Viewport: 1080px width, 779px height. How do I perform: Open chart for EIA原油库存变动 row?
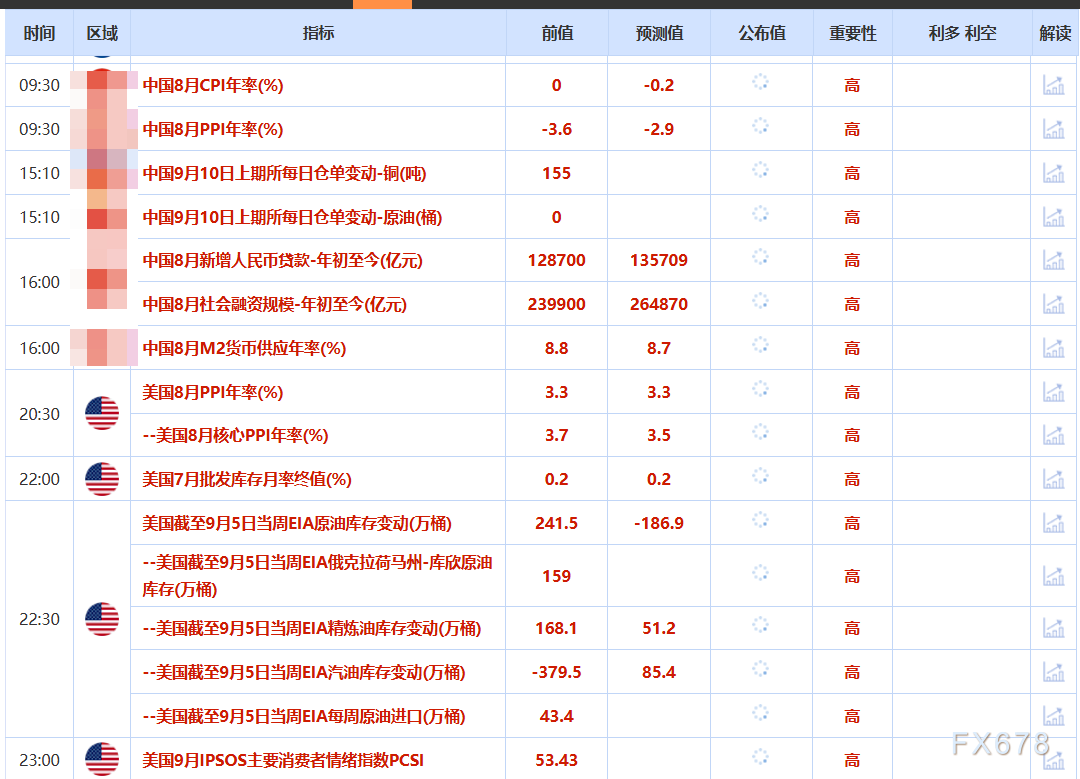pos(1053,522)
